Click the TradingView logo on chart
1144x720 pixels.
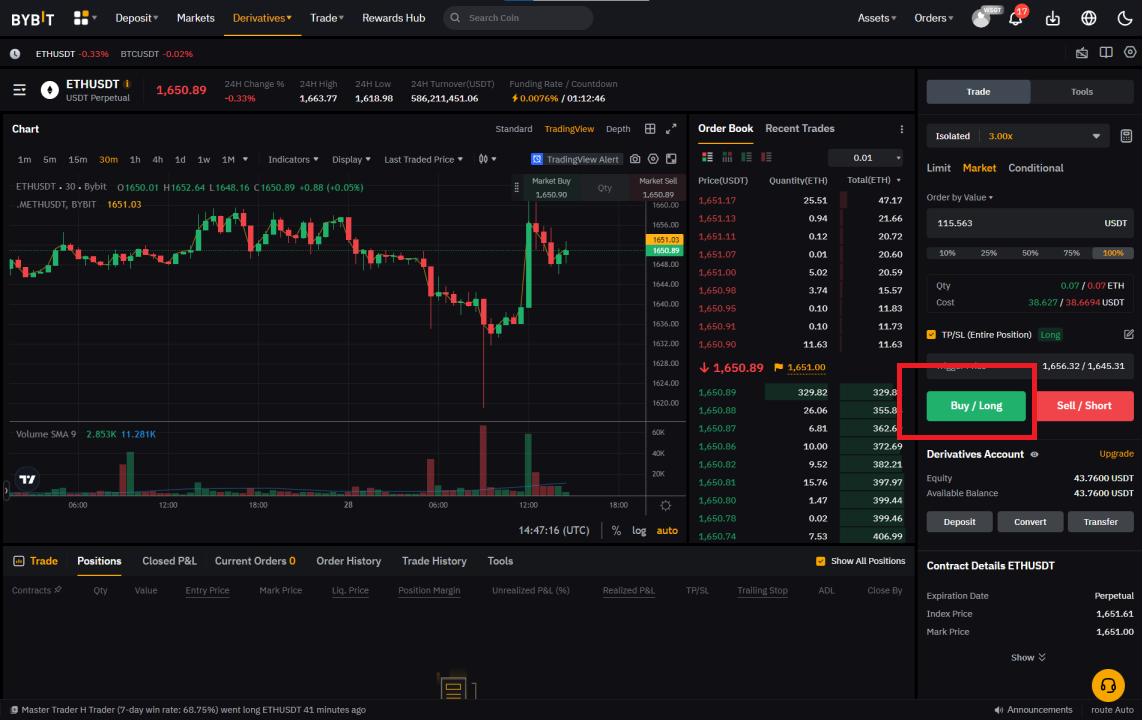coord(27,479)
